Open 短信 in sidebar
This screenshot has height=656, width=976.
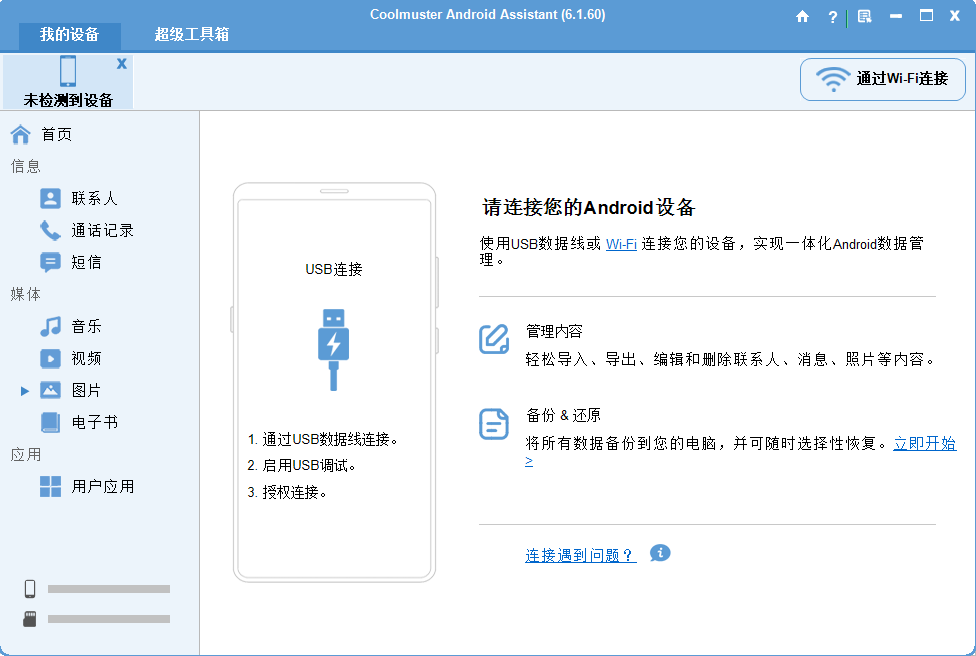(x=86, y=262)
